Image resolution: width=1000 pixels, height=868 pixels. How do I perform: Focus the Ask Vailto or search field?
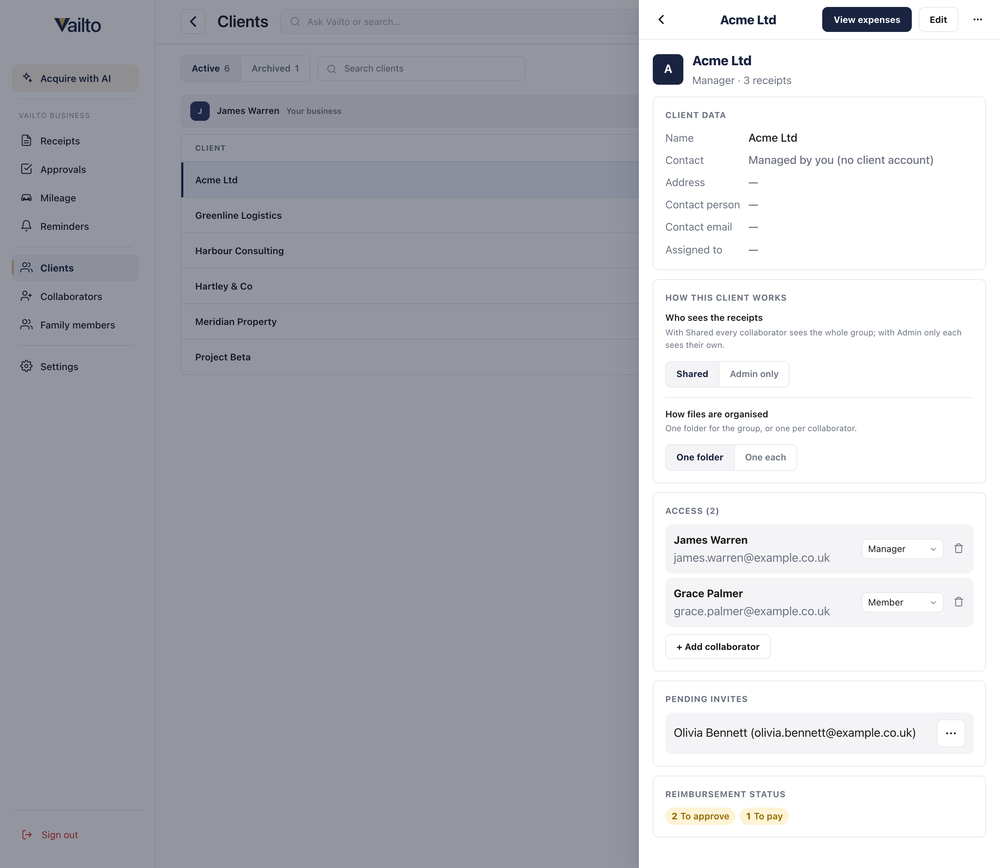pos(459,22)
